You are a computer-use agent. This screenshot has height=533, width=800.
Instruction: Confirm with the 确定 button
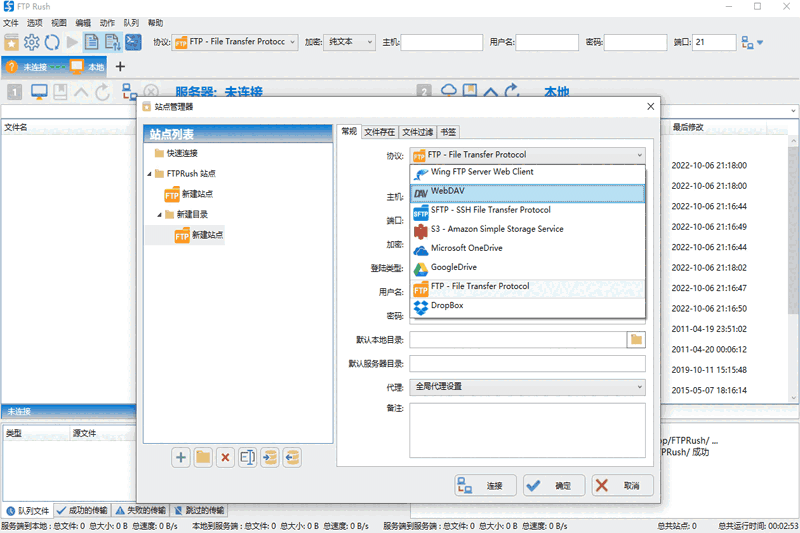point(554,486)
